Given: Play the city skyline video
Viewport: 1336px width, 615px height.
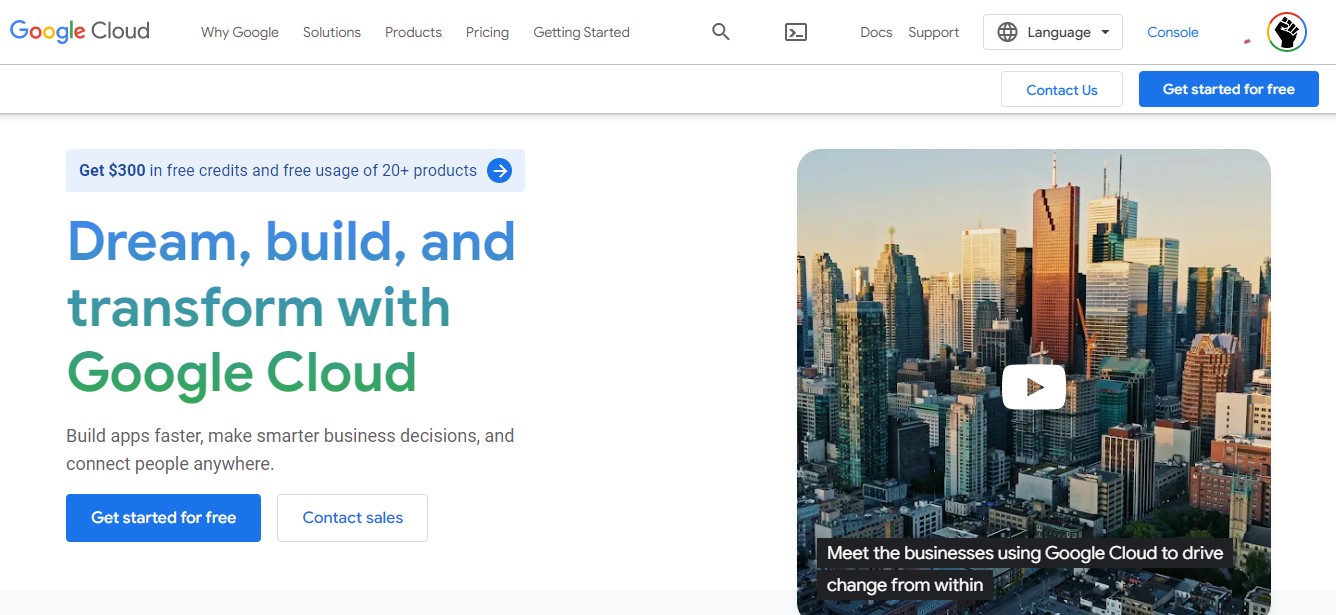Looking at the screenshot, I should (1034, 387).
